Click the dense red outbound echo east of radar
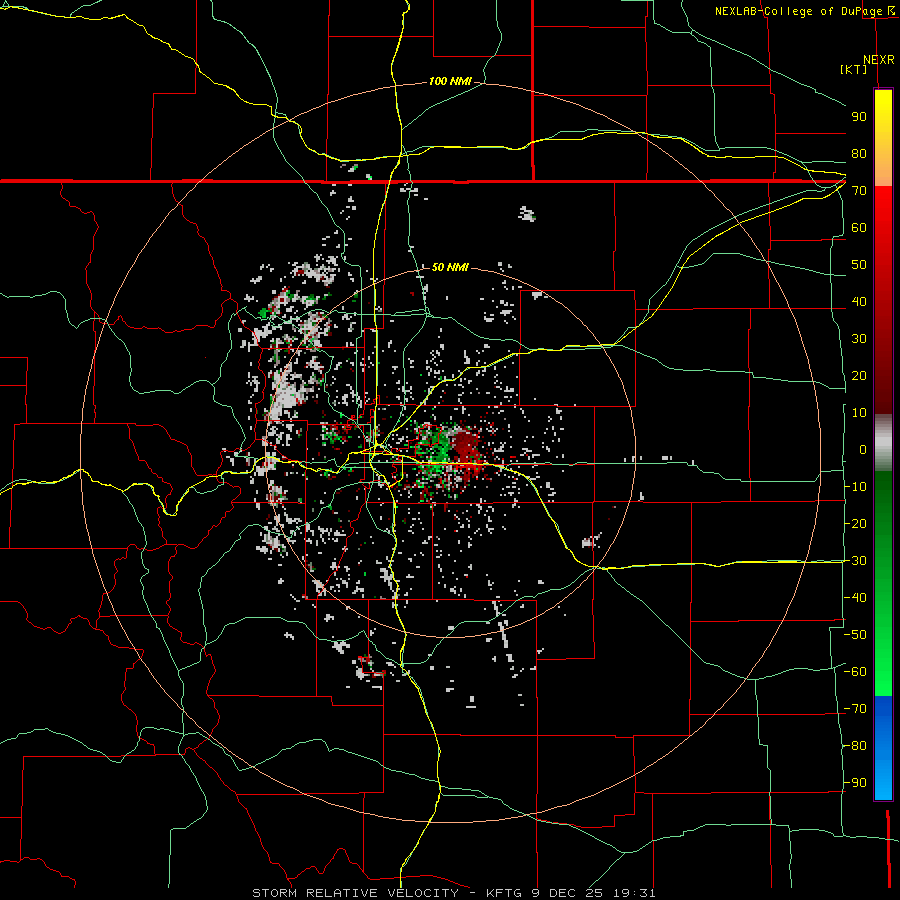This screenshot has height=900, width=900. click(x=466, y=449)
